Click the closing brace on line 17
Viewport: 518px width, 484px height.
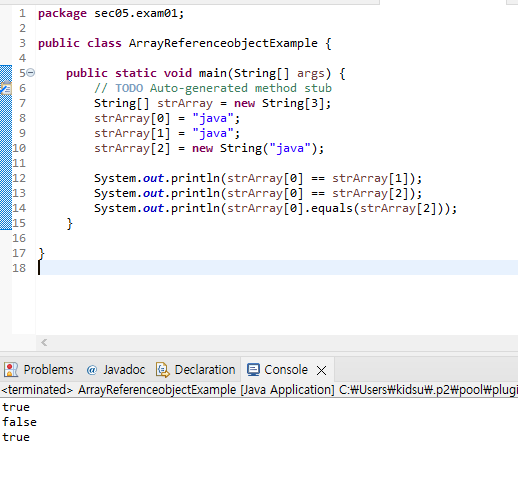click(x=41, y=254)
